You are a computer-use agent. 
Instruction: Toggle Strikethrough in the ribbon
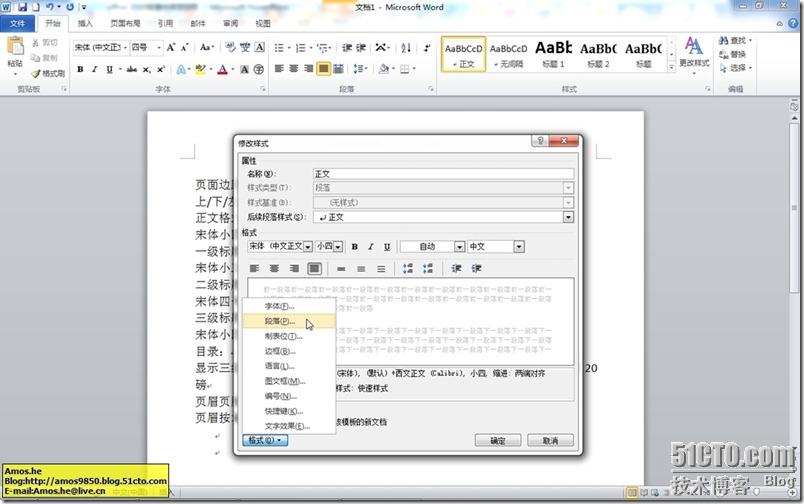tap(132, 69)
